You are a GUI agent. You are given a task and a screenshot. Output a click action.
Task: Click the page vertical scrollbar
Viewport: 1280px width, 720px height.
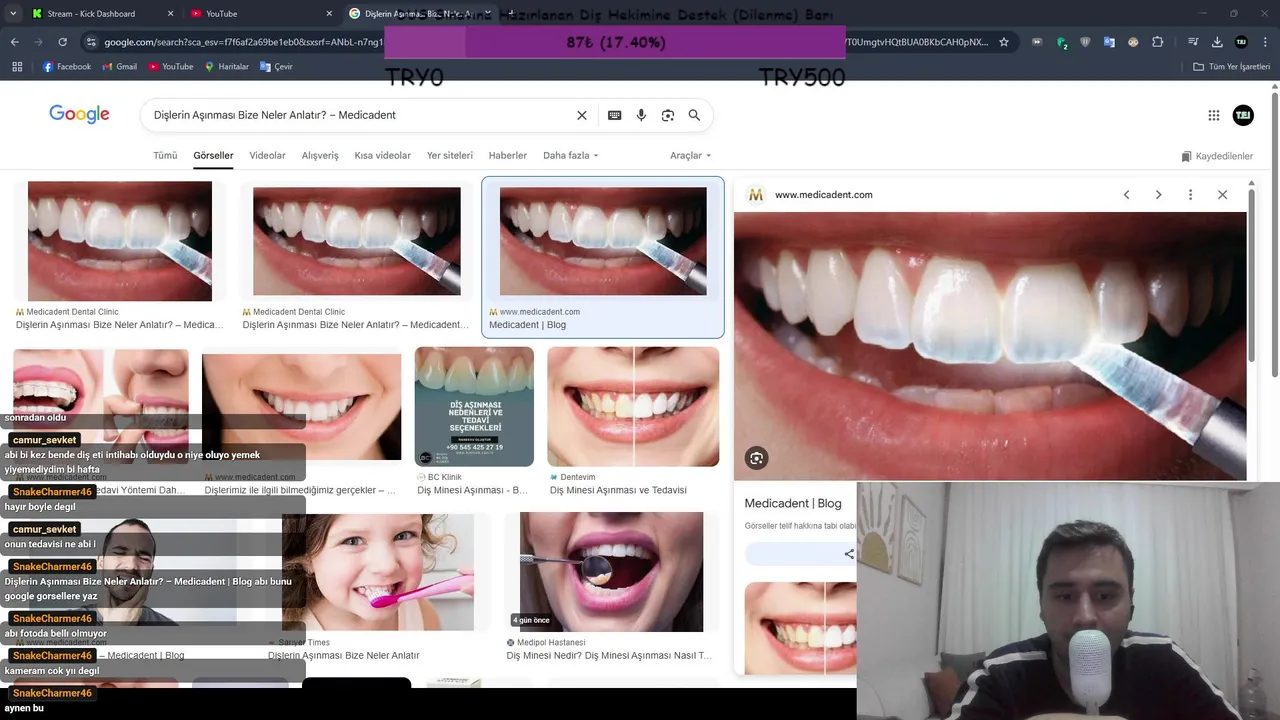(1274, 235)
